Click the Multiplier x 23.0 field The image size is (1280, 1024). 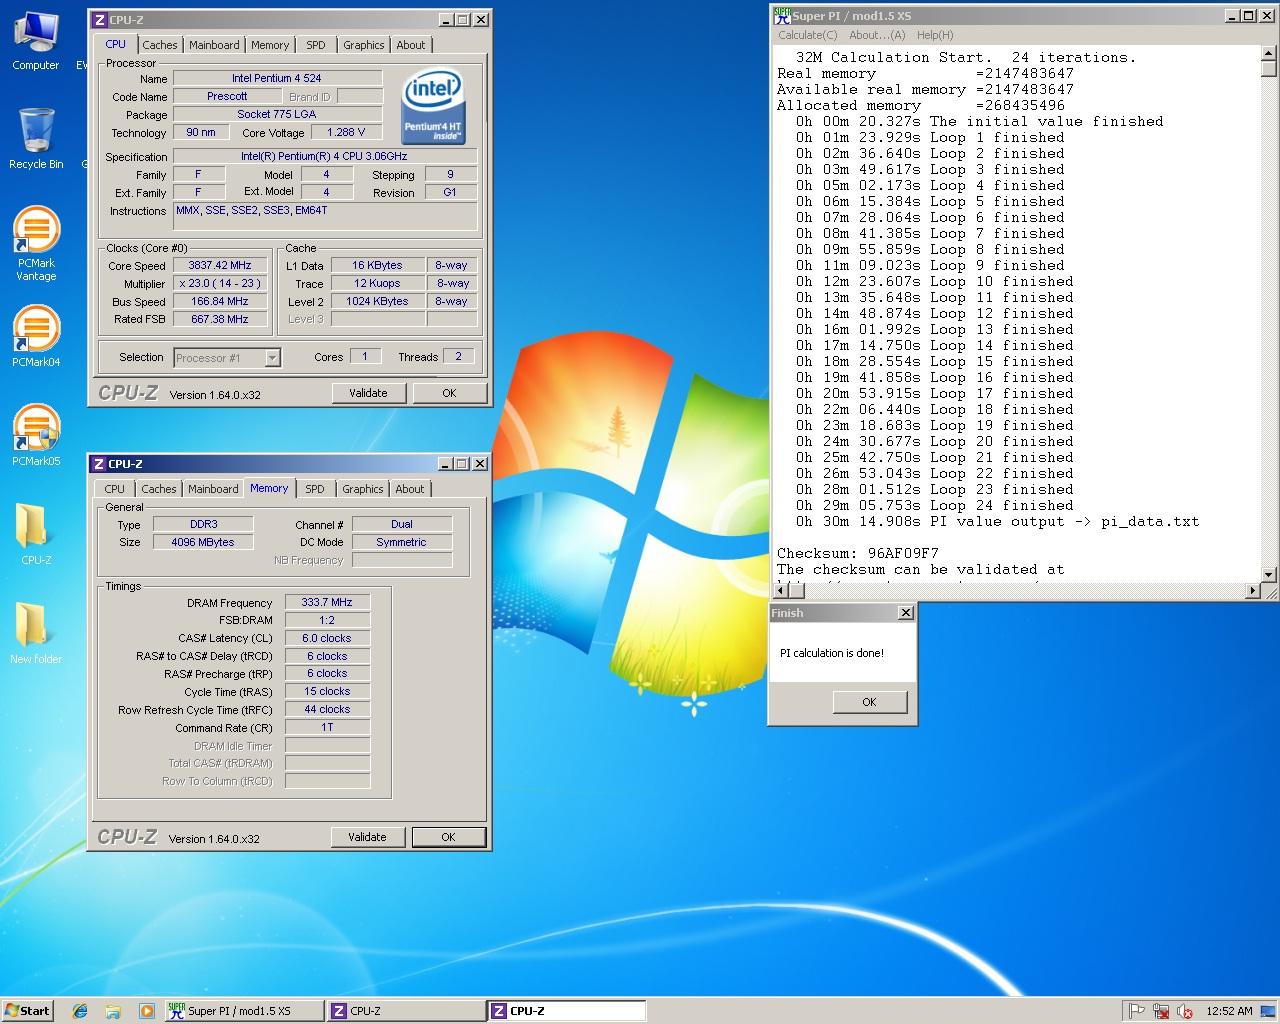pyautogui.click(x=220, y=284)
